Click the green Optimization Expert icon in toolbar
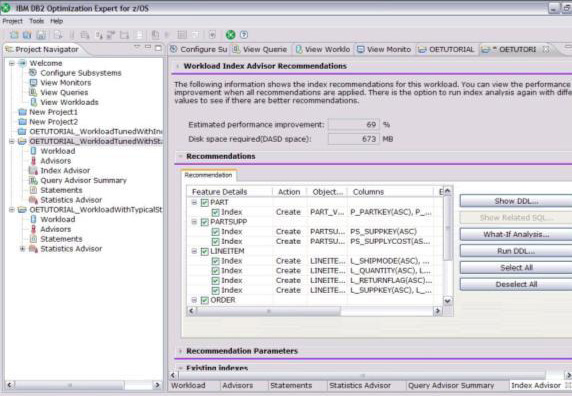The image size is (572, 396). [231, 35]
